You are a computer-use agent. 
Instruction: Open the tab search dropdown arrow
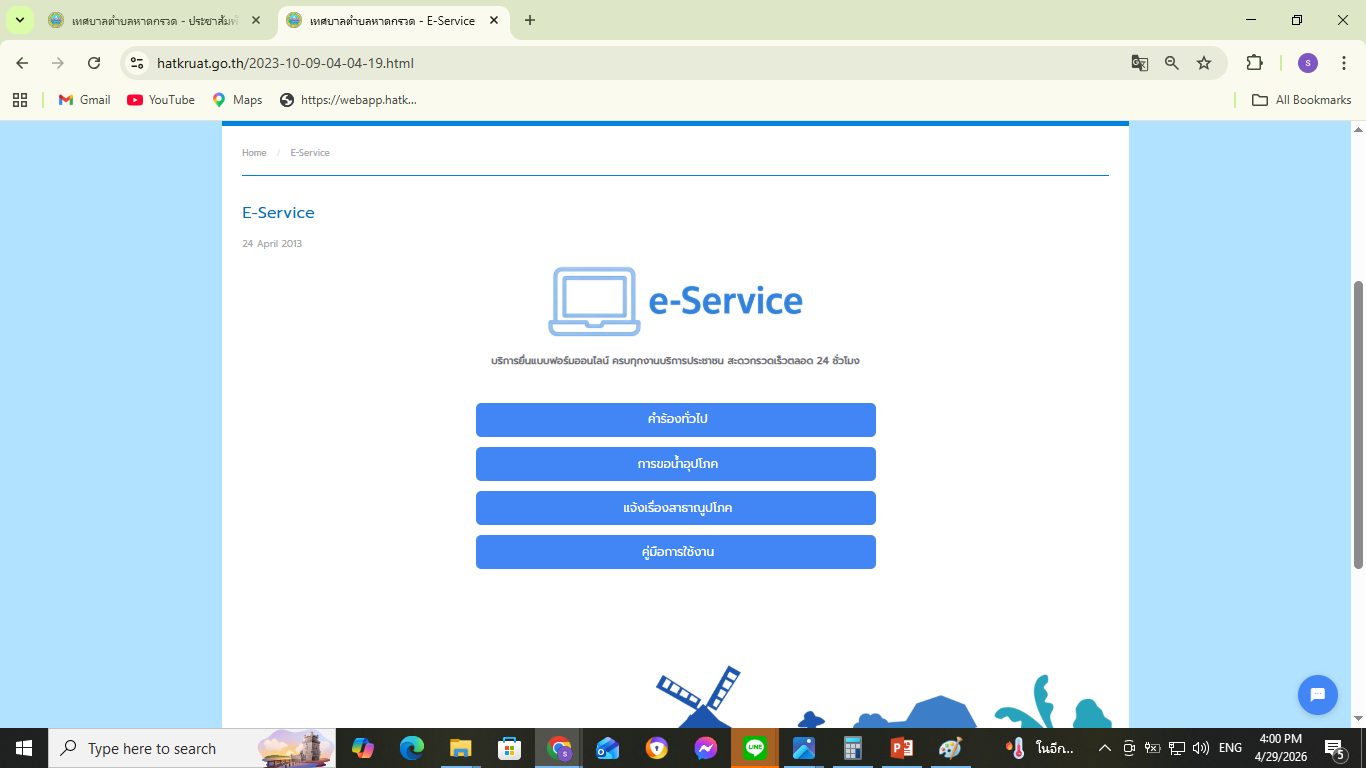click(19, 20)
